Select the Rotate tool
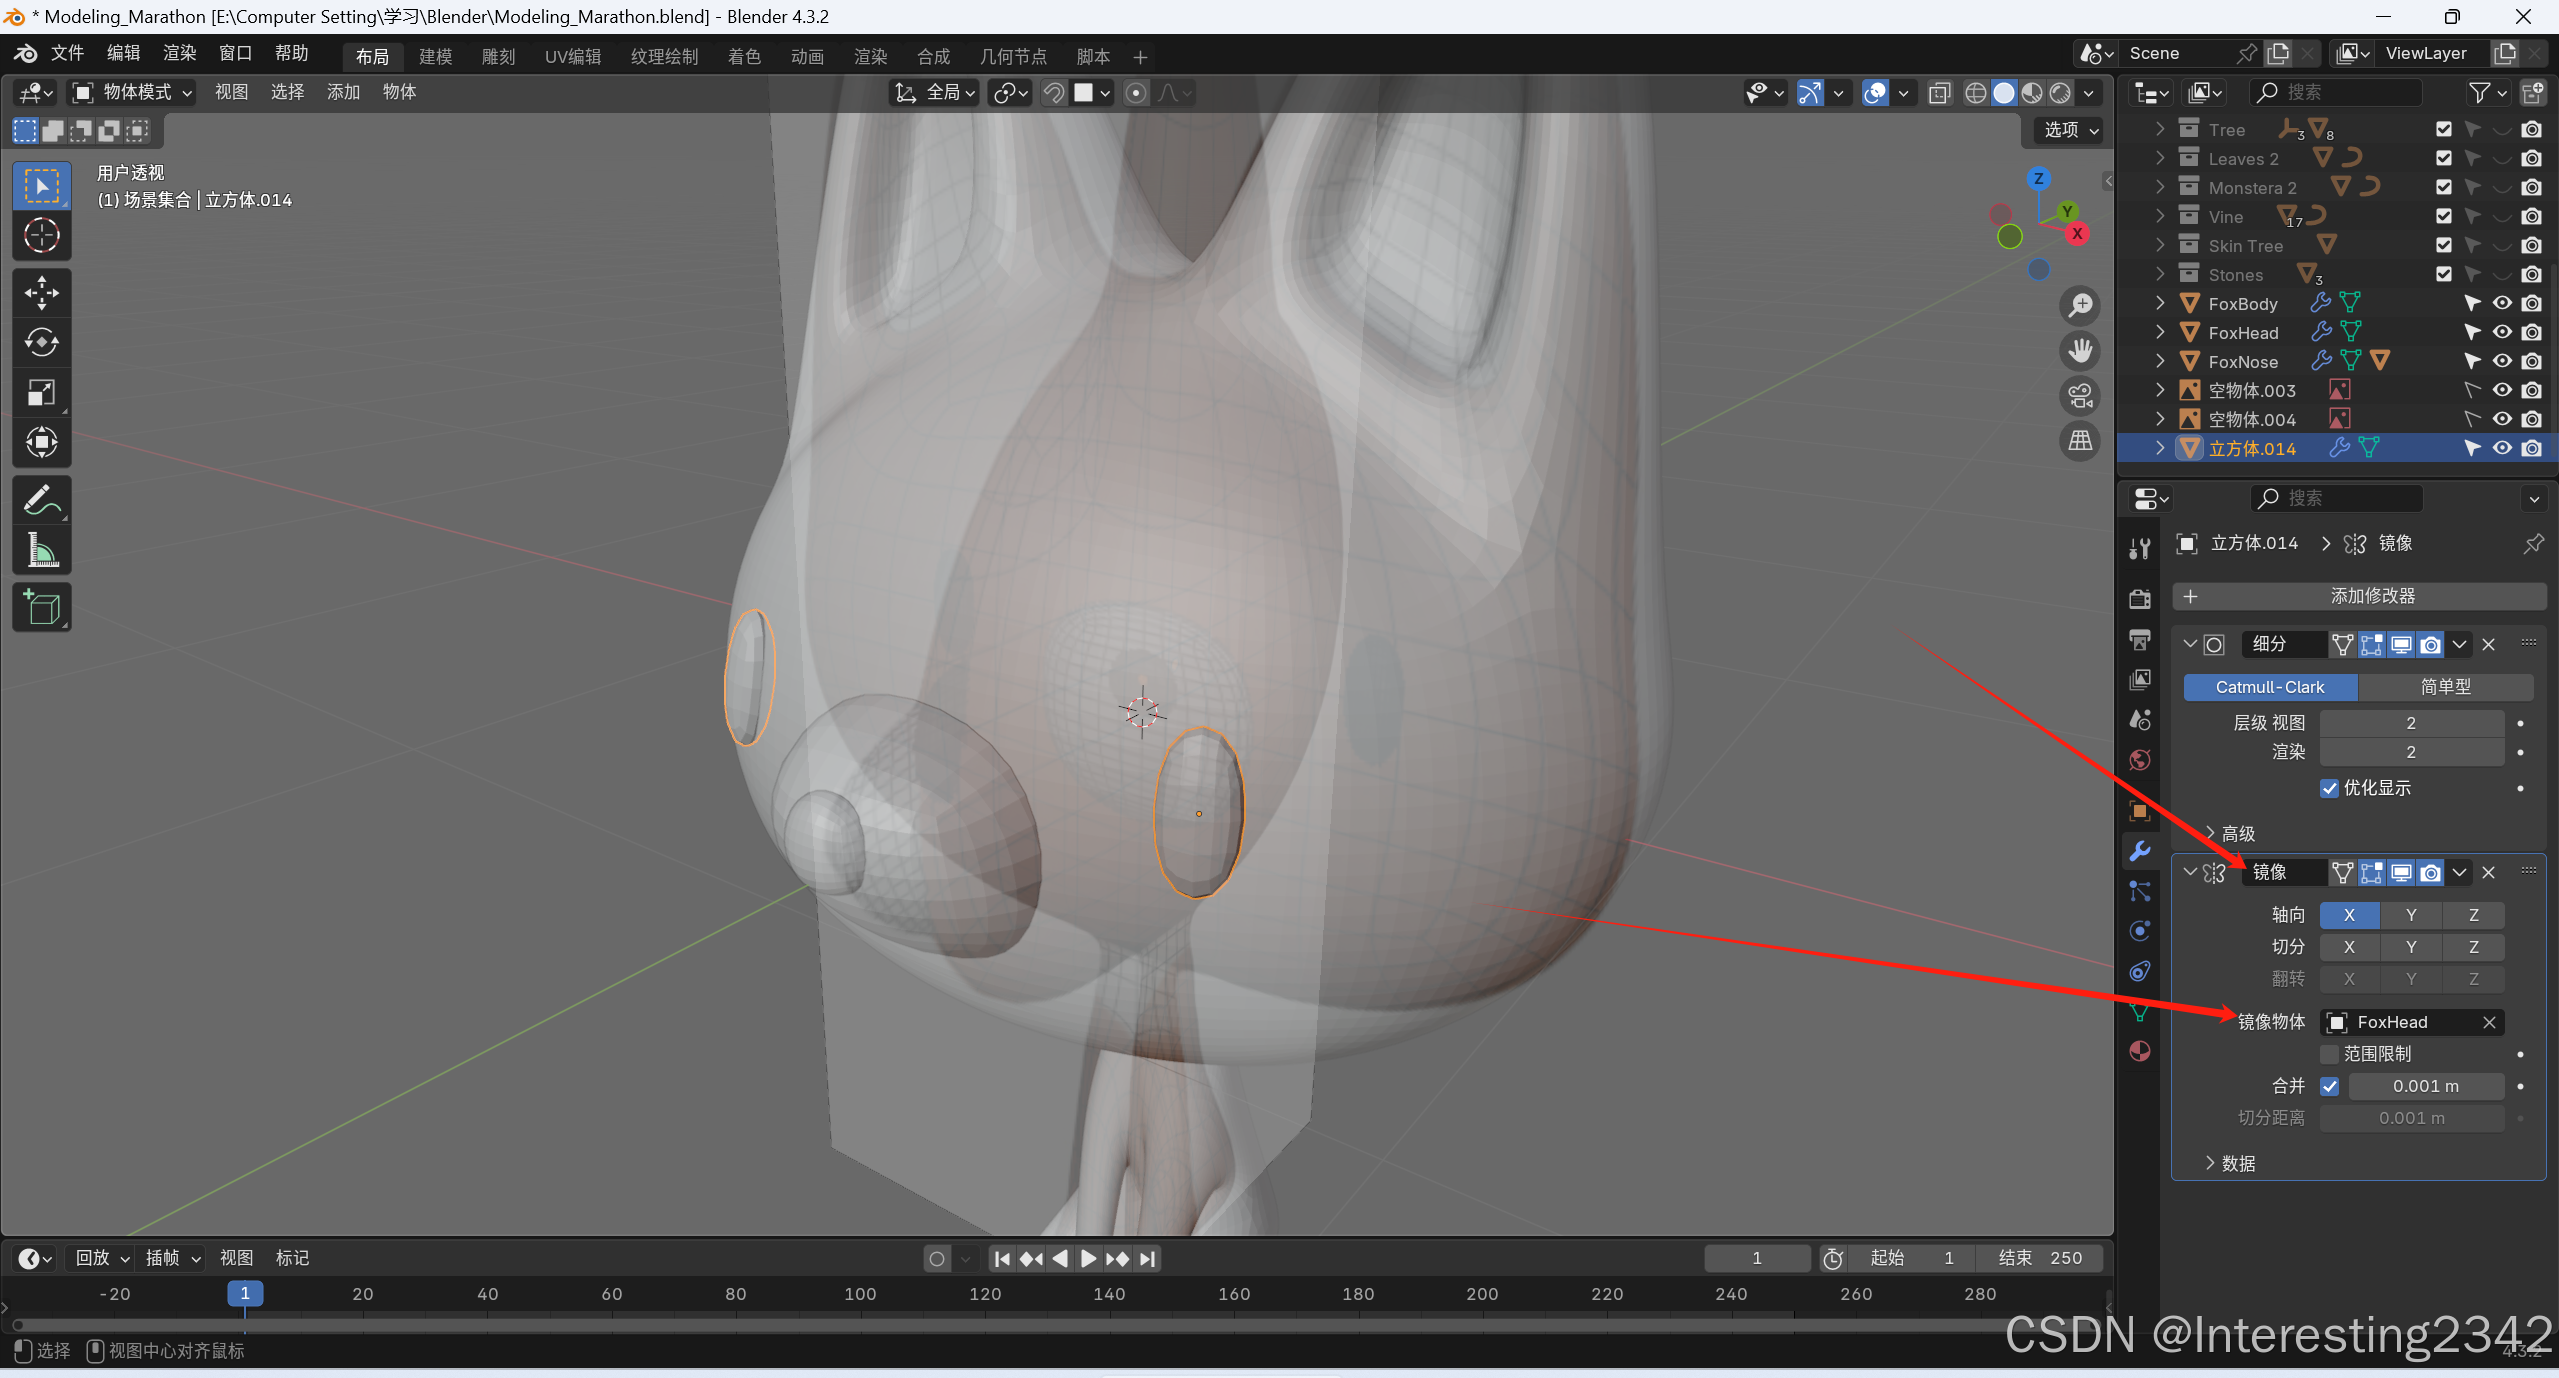 [x=41, y=343]
